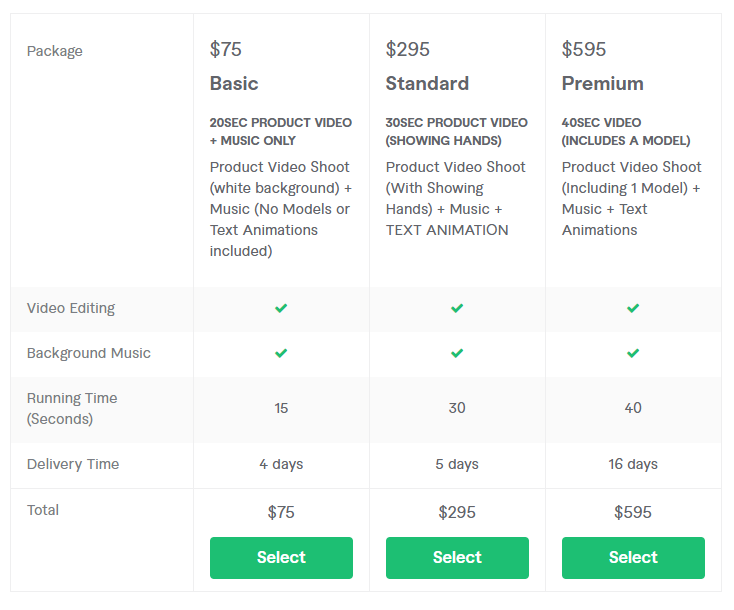
Task: Click the $595 price at top
Action: point(584,49)
